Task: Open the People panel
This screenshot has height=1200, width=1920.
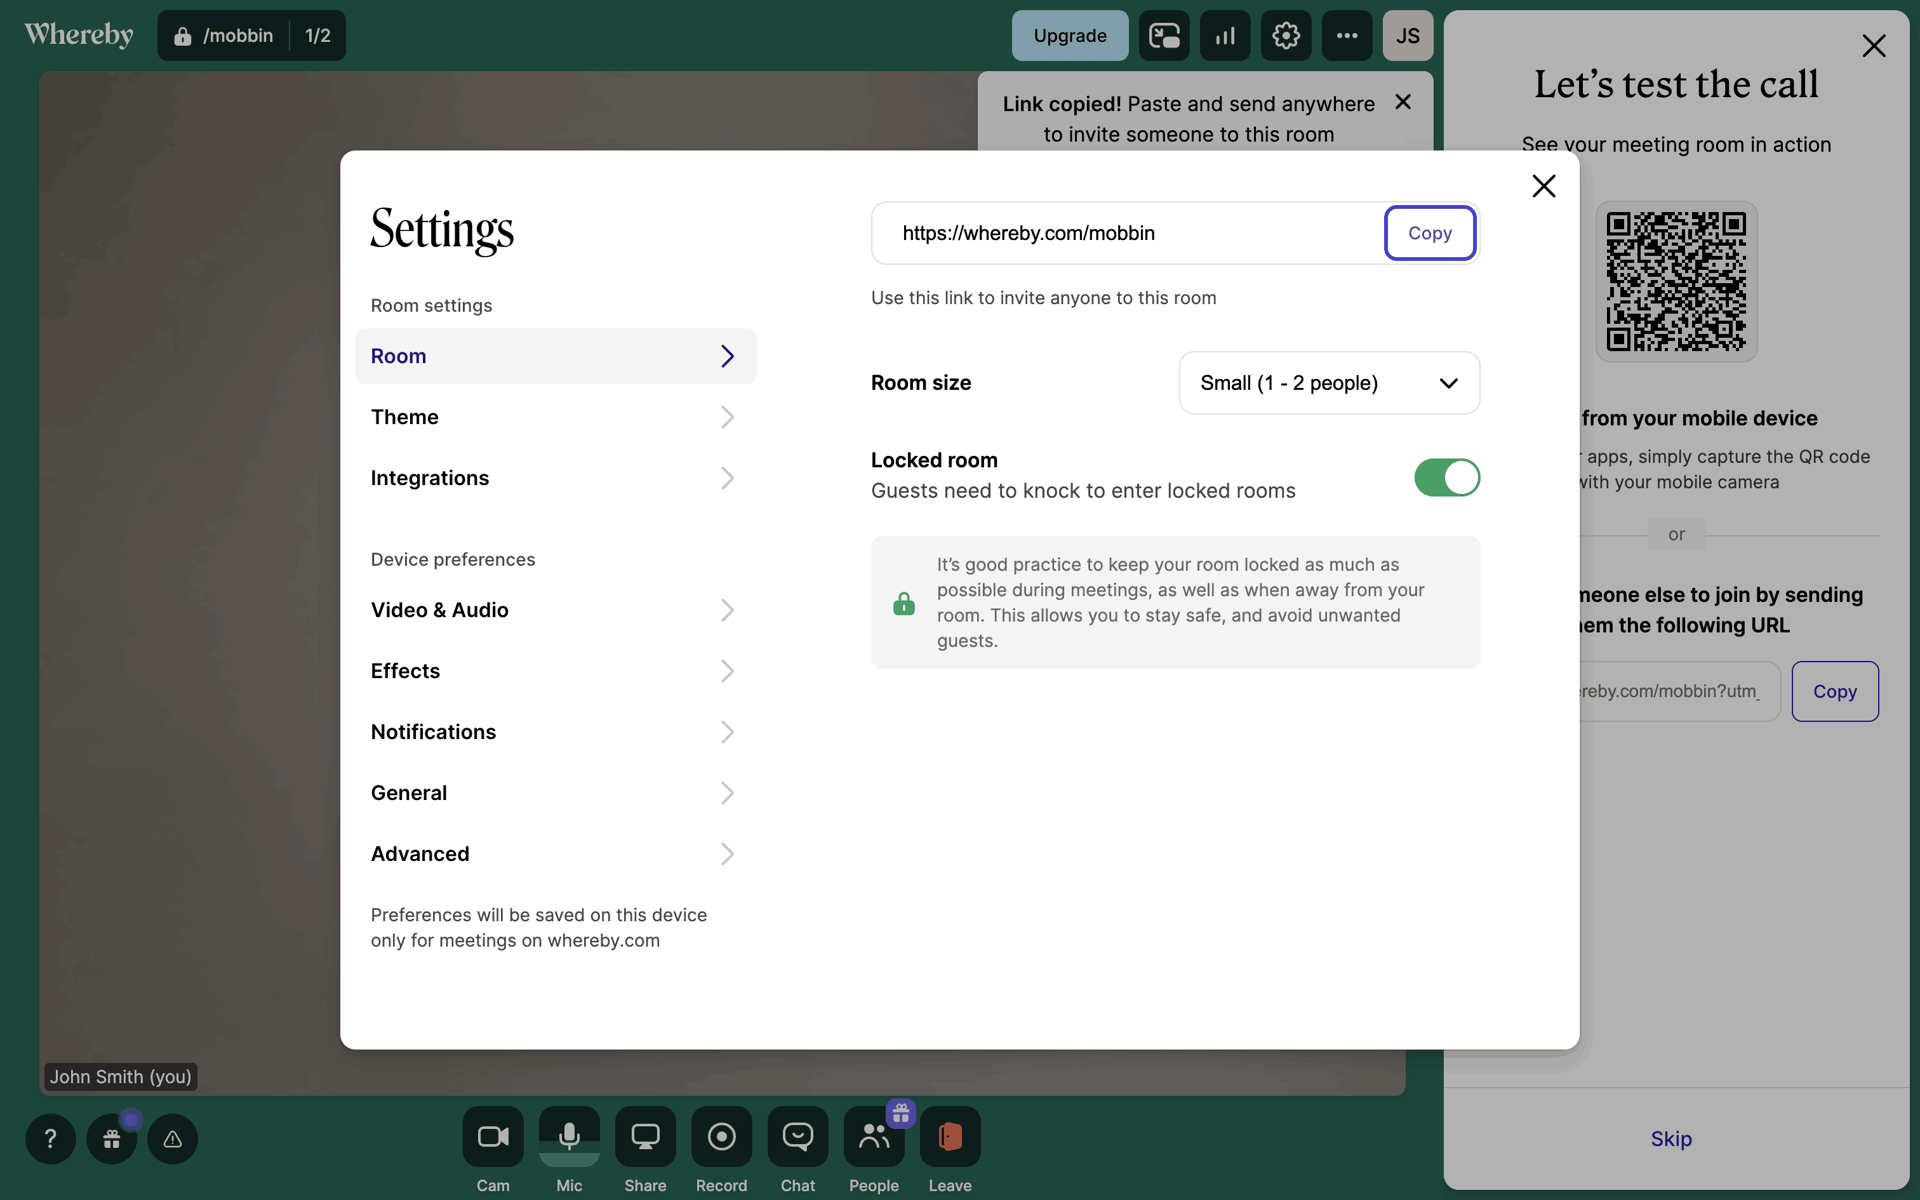Action: pos(874,1137)
